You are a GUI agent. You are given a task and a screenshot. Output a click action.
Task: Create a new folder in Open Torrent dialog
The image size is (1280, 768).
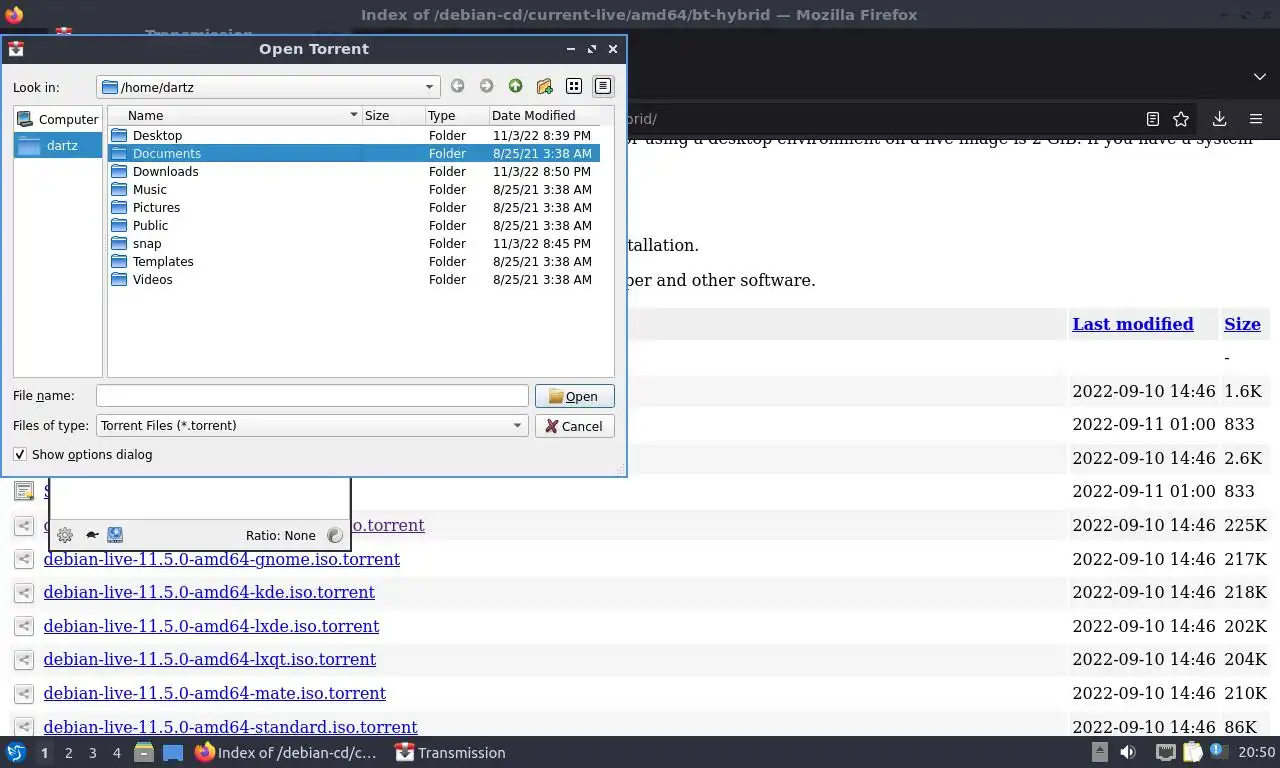click(x=544, y=87)
